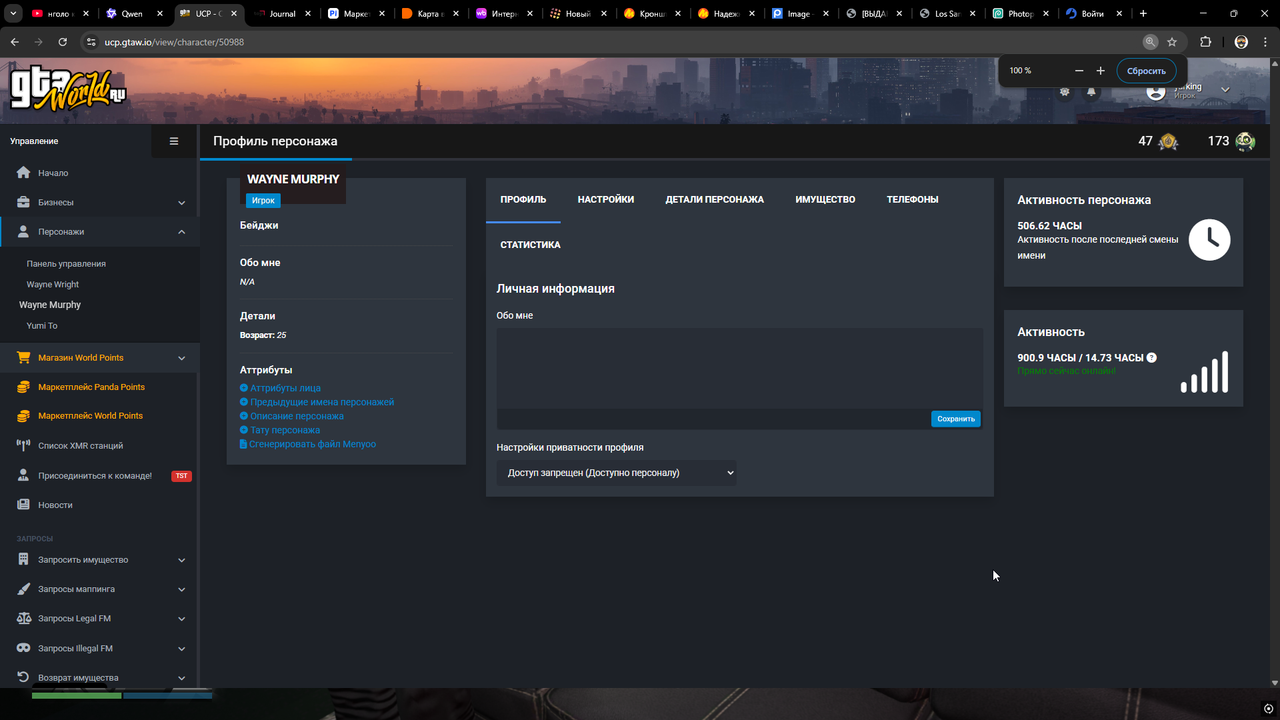Switch to the ПРОФИЛЬ tab
The width and height of the screenshot is (1280, 720).
[x=523, y=200]
